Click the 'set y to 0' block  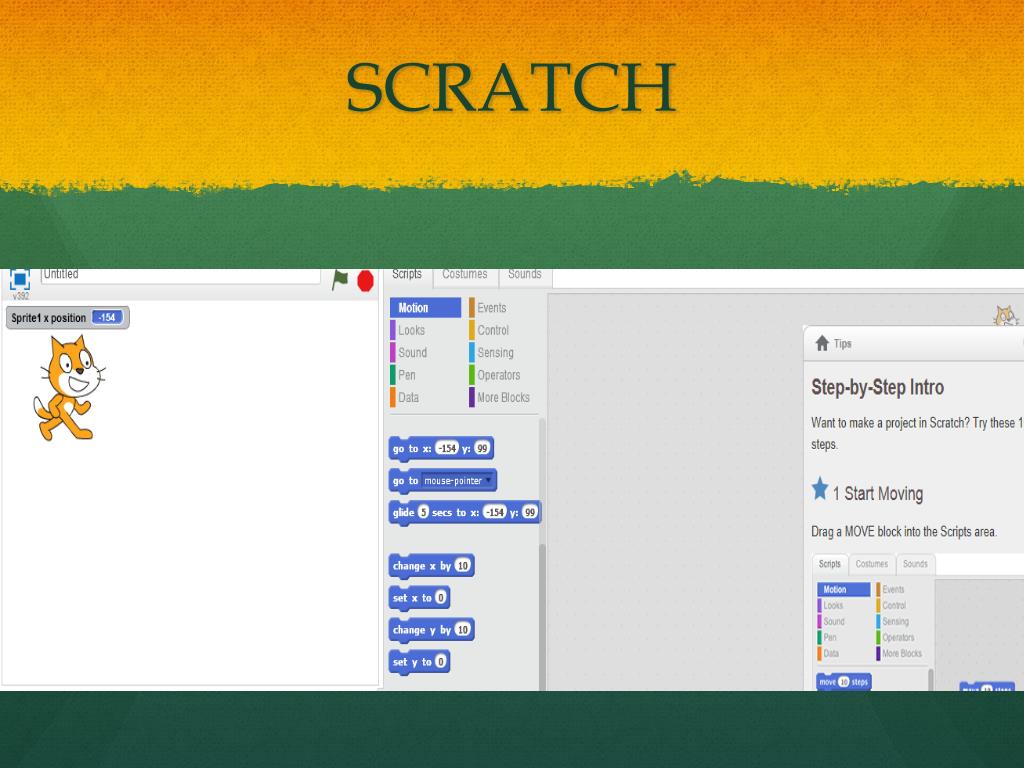coord(419,662)
